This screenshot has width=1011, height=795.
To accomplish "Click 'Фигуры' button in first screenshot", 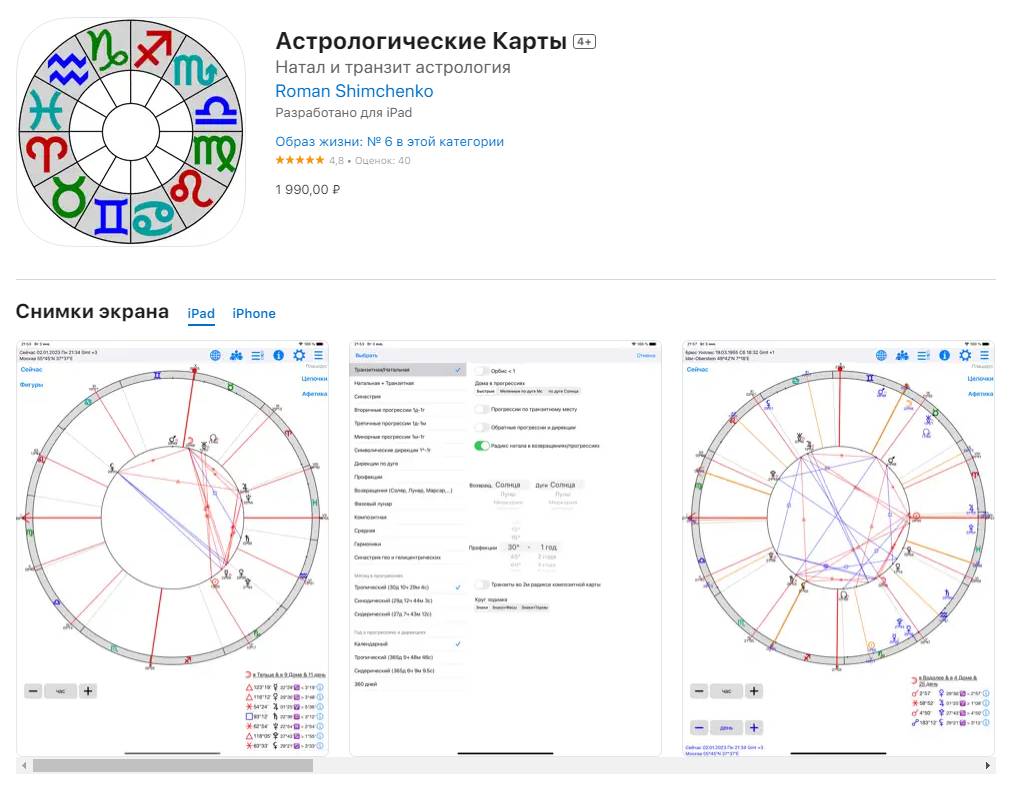I will (31, 384).
